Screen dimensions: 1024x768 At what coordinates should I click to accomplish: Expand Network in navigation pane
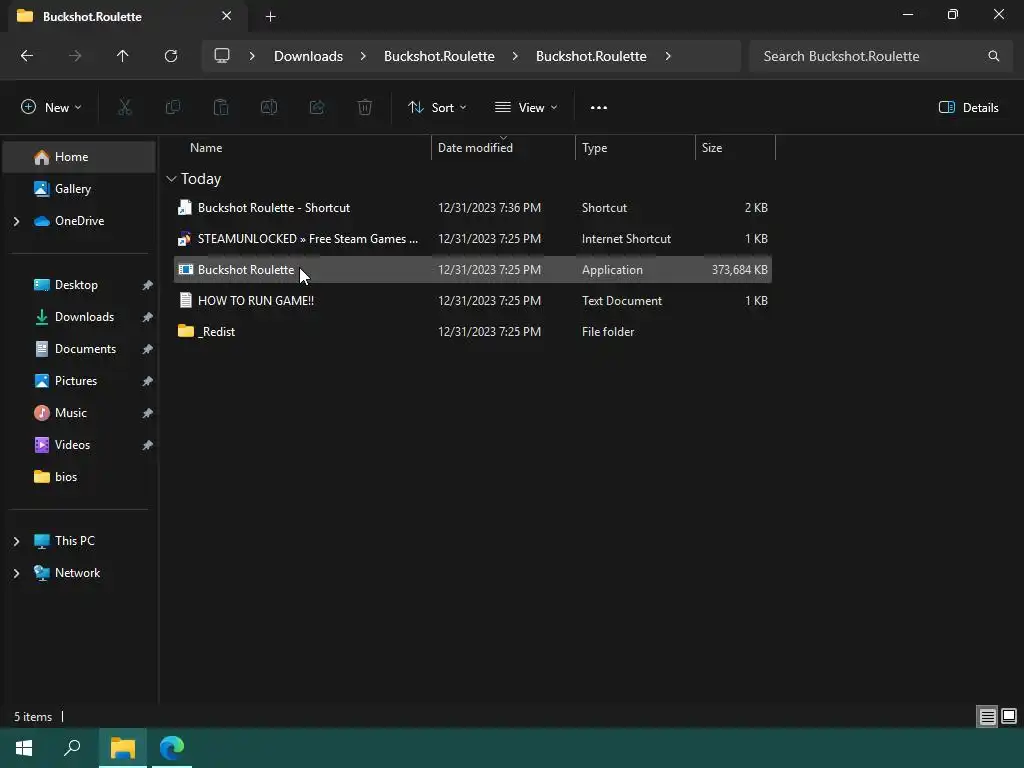pos(16,573)
